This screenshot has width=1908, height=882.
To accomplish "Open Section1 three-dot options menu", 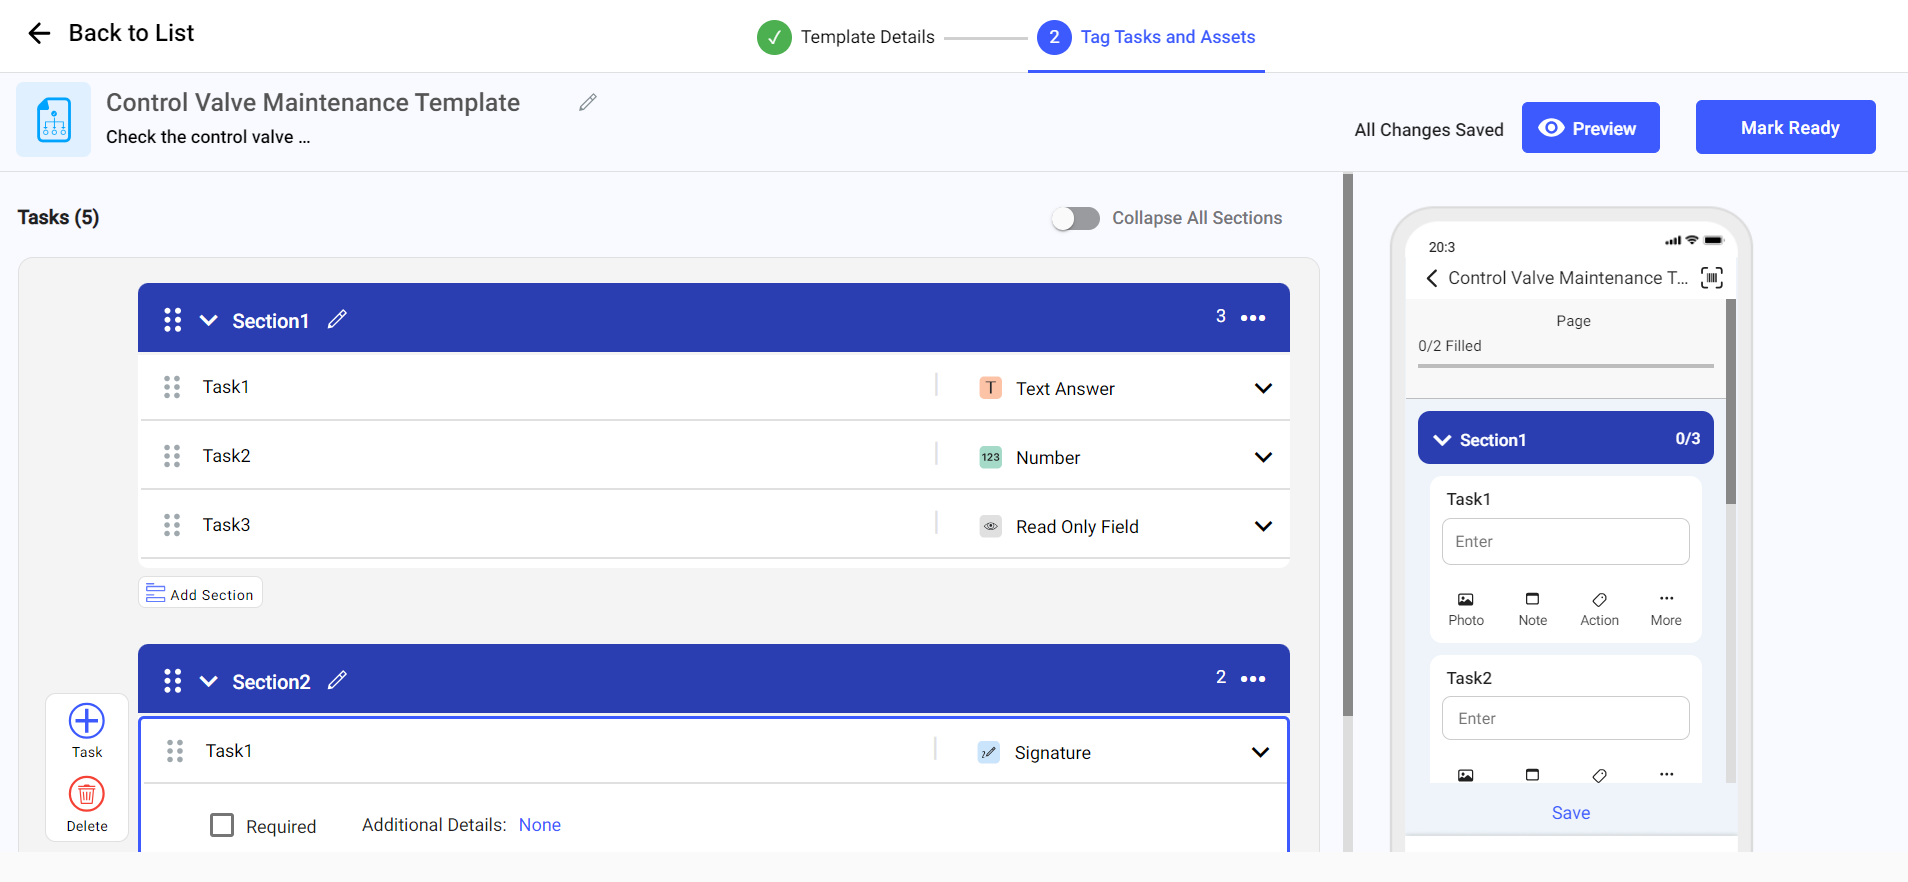I will (x=1252, y=318).
